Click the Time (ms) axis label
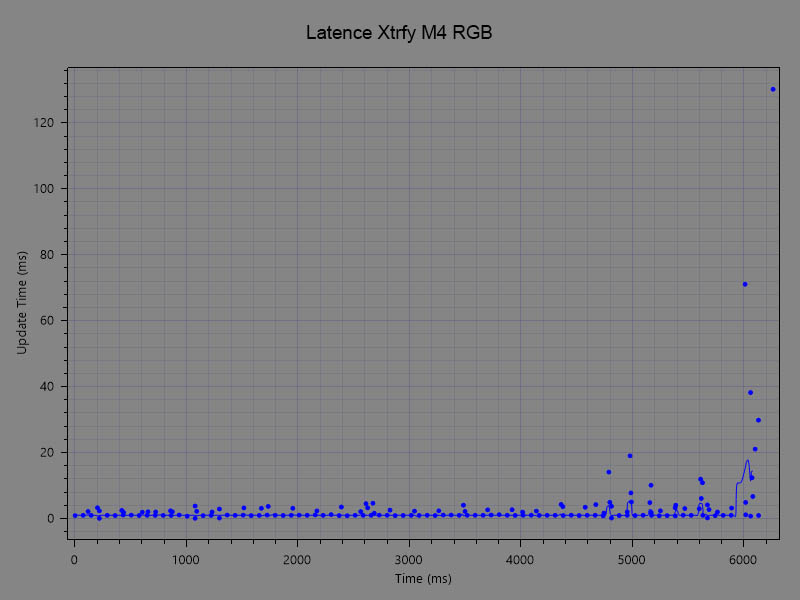 pyautogui.click(x=423, y=579)
